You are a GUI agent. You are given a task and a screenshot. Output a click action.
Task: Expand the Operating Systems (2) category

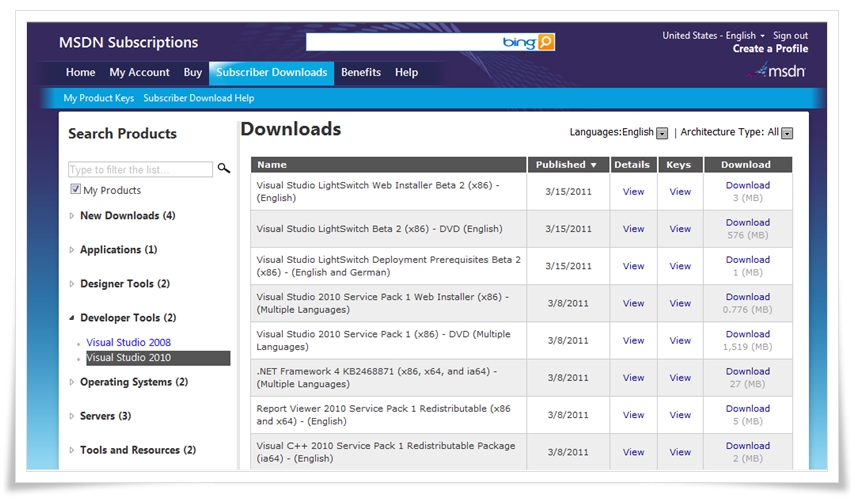[71, 382]
